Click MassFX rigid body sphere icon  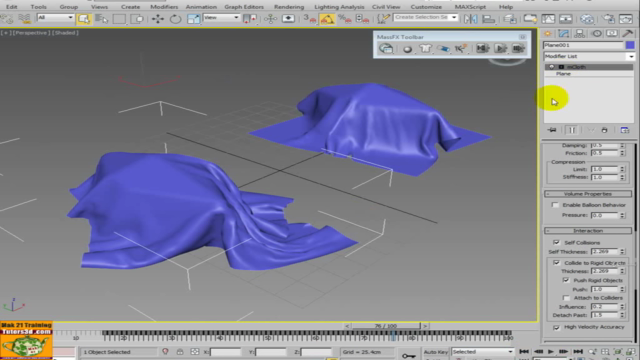pyautogui.click(x=407, y=49)
